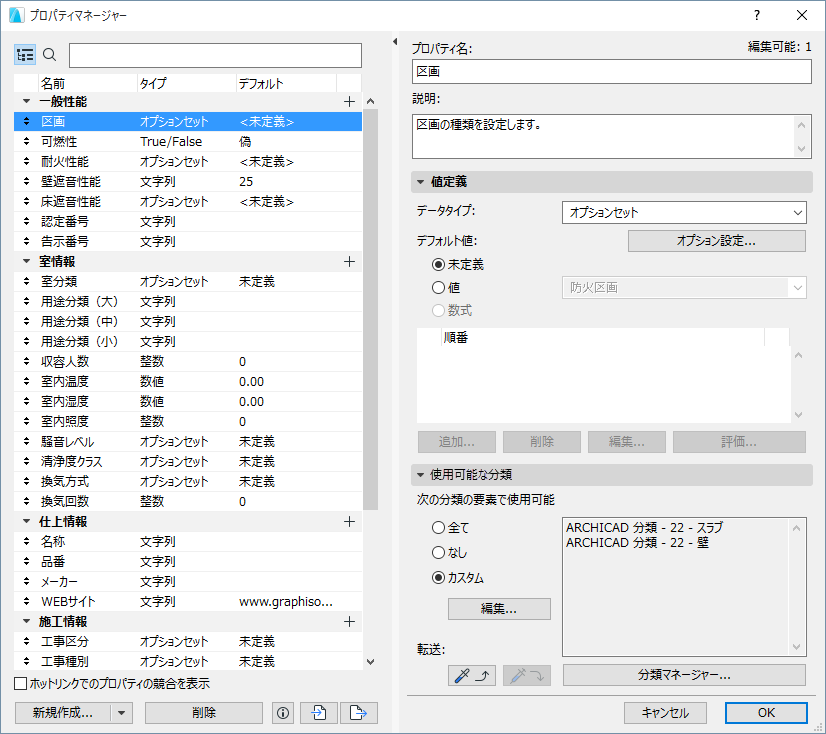This screenshot has height=734, width=826.
Task: Pick up settings with eyedropper icon
Action: [x=471, y=676]
